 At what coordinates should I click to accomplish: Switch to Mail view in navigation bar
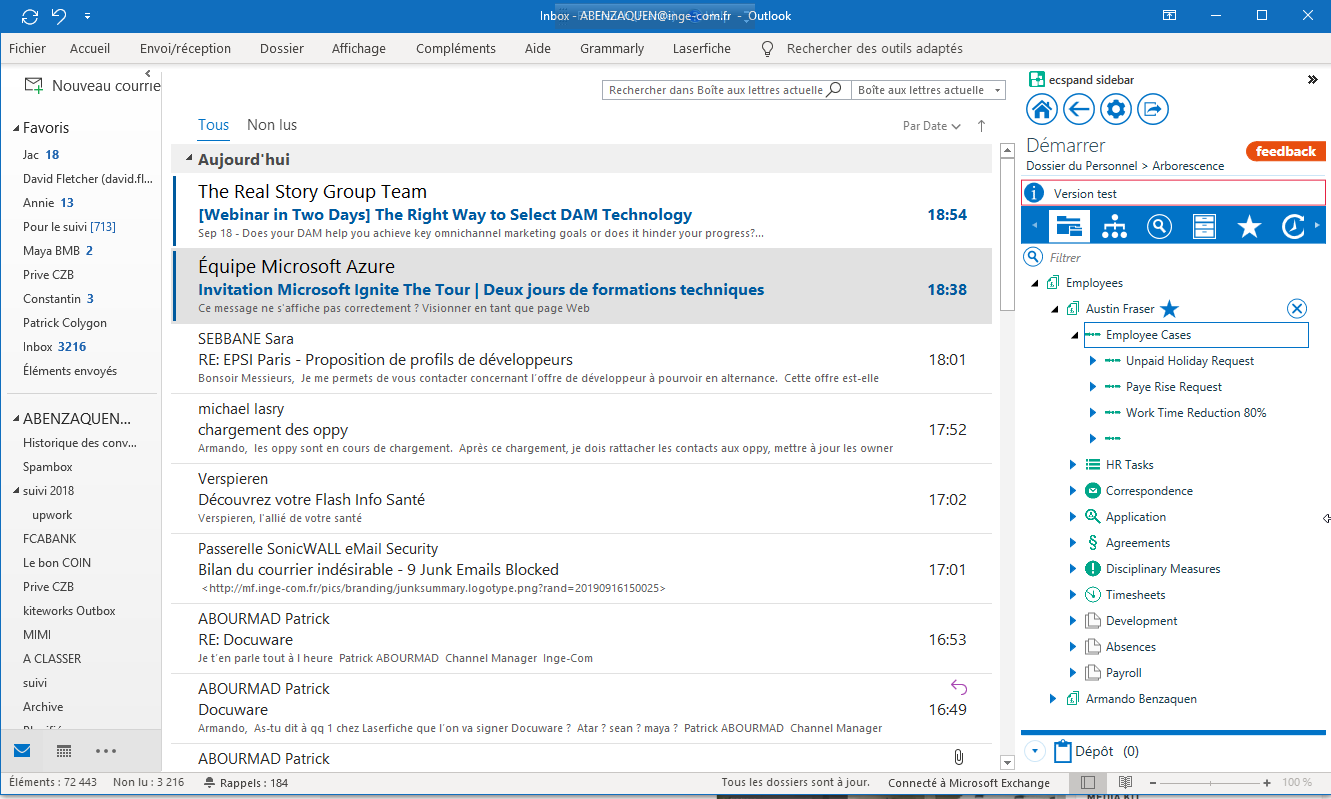(x=22, y=751)
